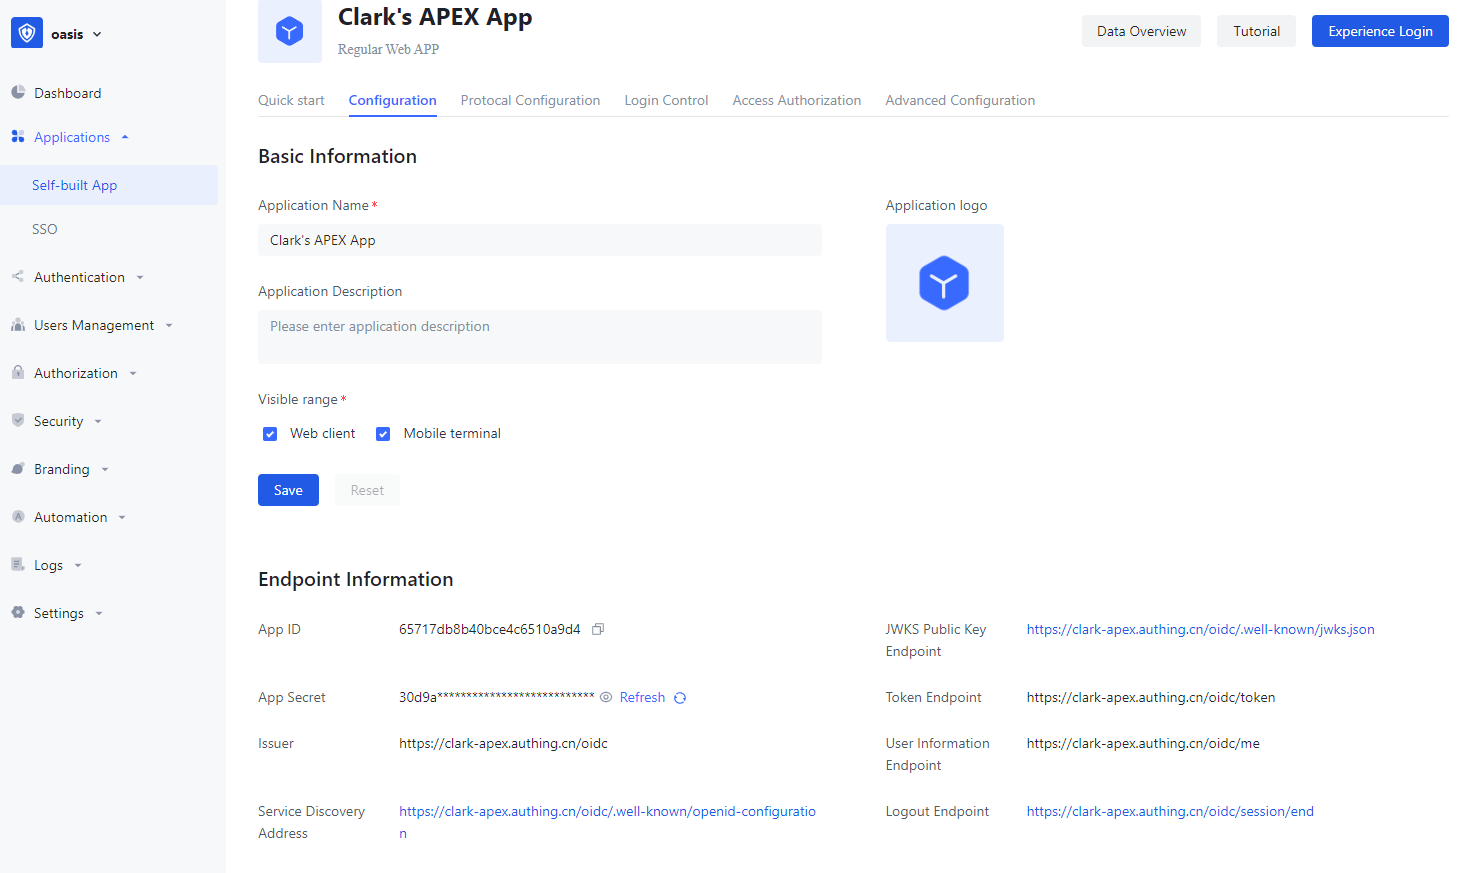Expand the Authentication sidebar menu
The width and height of the screenshot is (1465, 873).
[80, 277]
